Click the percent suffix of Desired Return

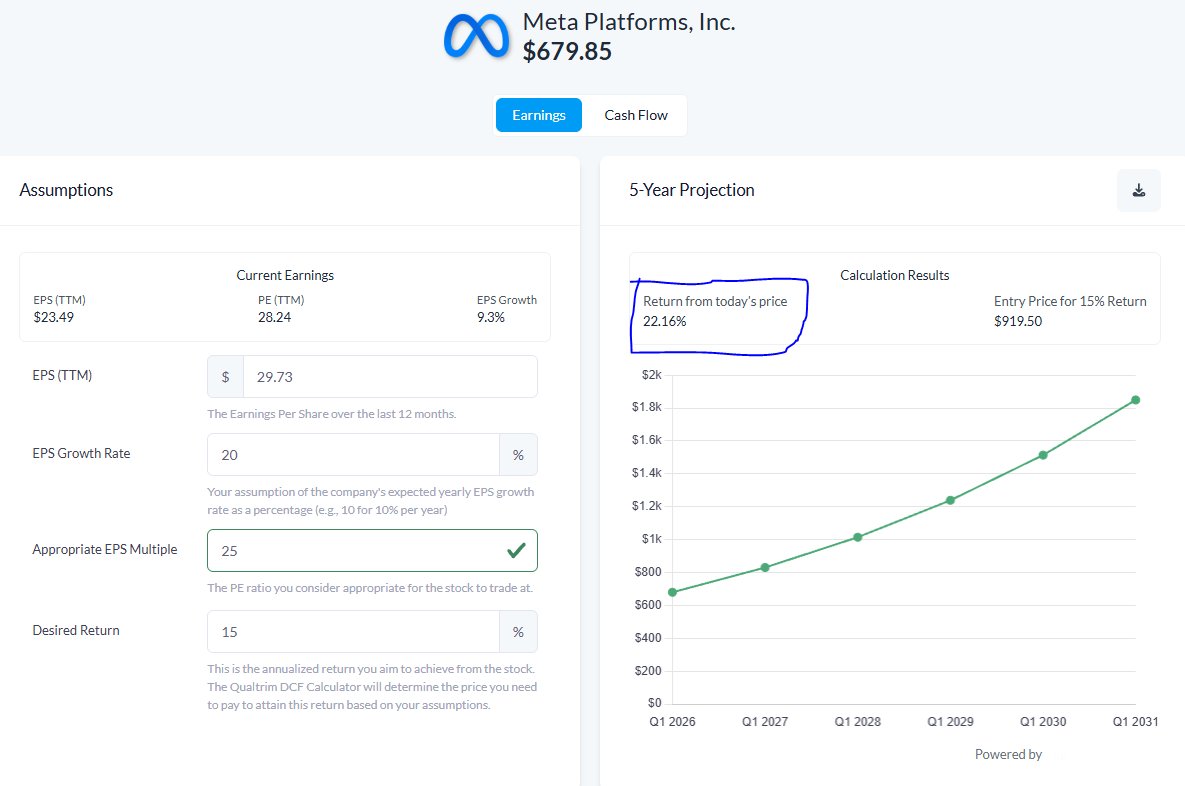pos(518,632)
